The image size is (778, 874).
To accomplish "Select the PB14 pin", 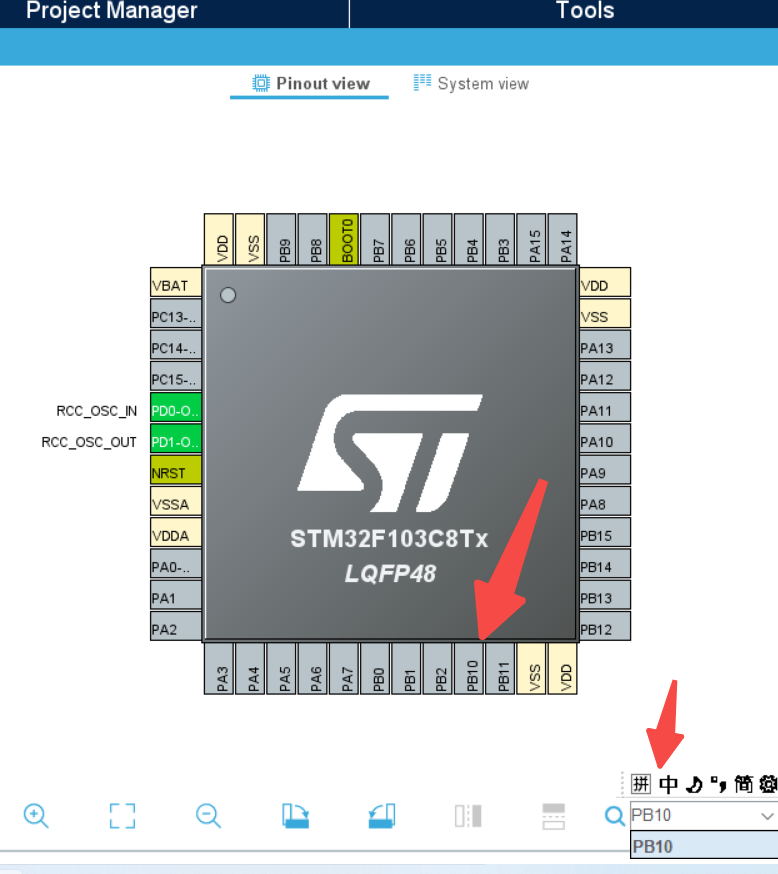I will pos(605,563).
